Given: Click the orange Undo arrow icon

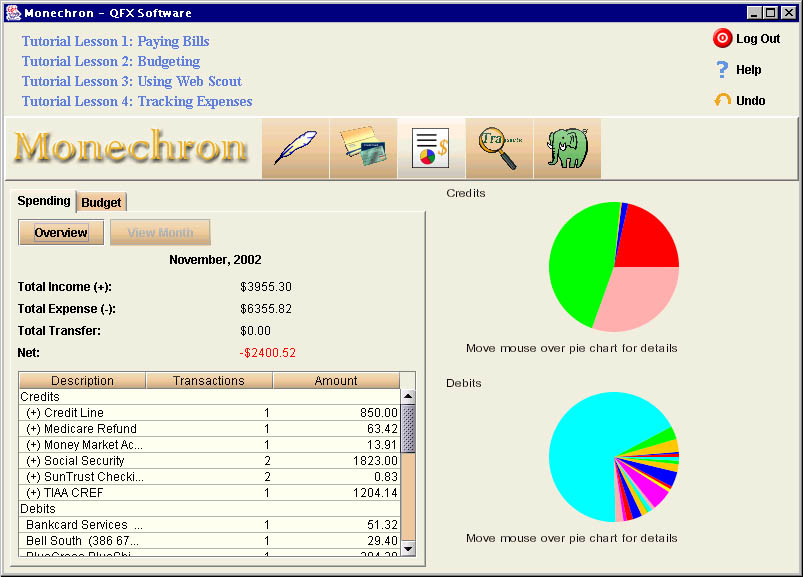Looking at the screenshot, I should pos(722,101).
